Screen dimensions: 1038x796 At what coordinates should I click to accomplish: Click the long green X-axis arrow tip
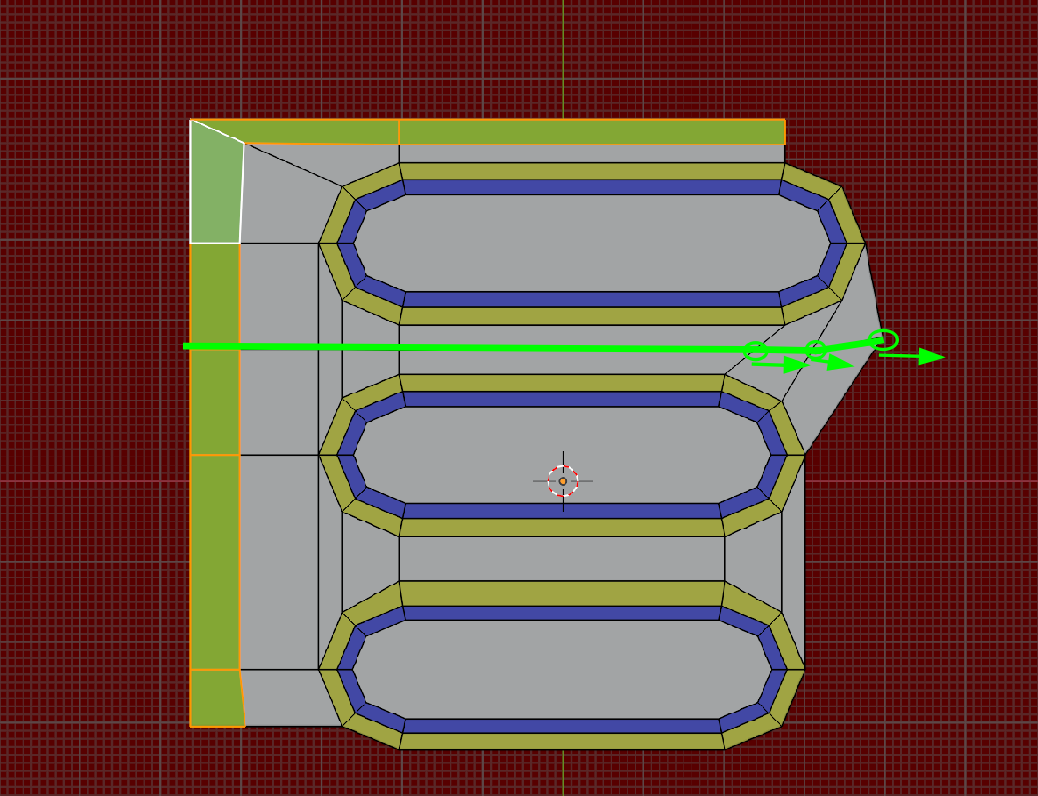(940, 357)
